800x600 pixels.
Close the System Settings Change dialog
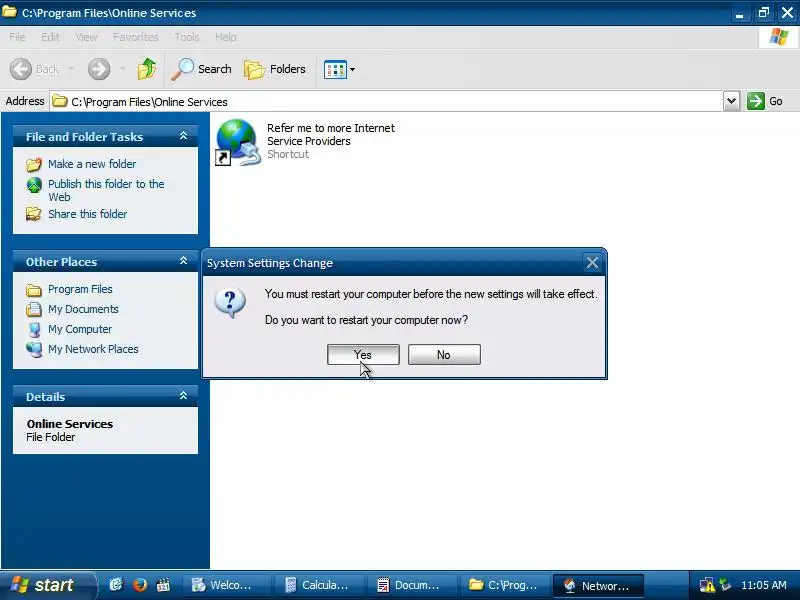tap(592, 263)
